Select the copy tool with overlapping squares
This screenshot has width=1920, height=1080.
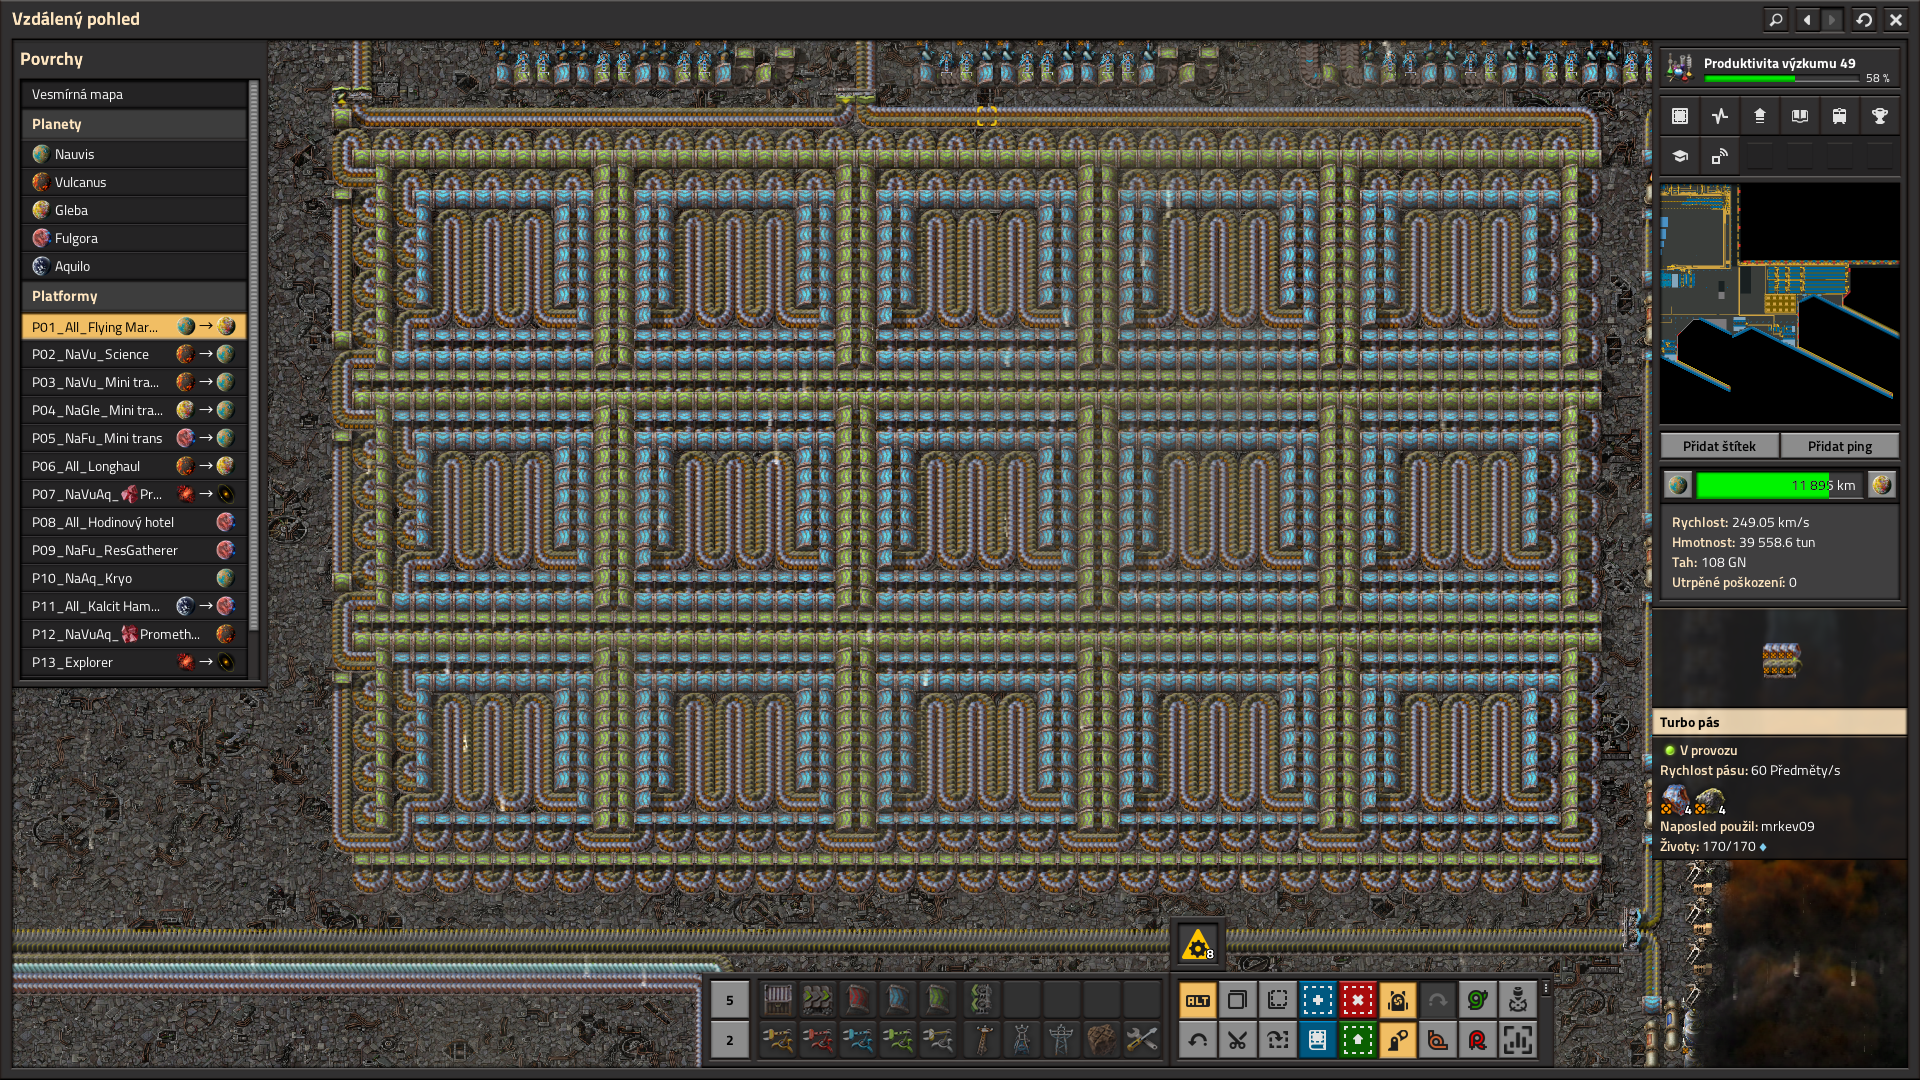click(1237, 1000)
